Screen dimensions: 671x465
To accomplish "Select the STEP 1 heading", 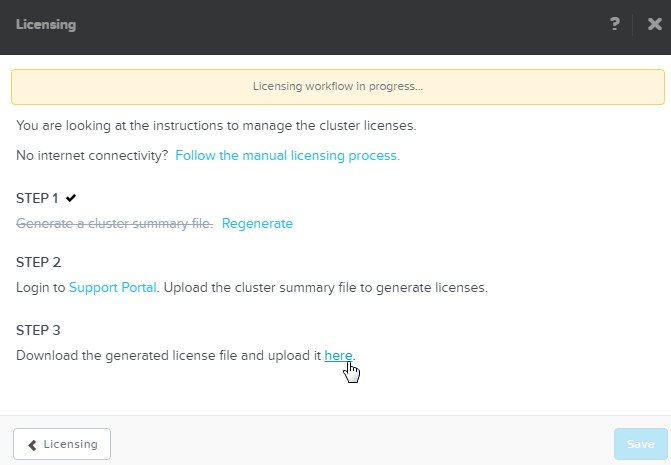I will pos(38,198).
